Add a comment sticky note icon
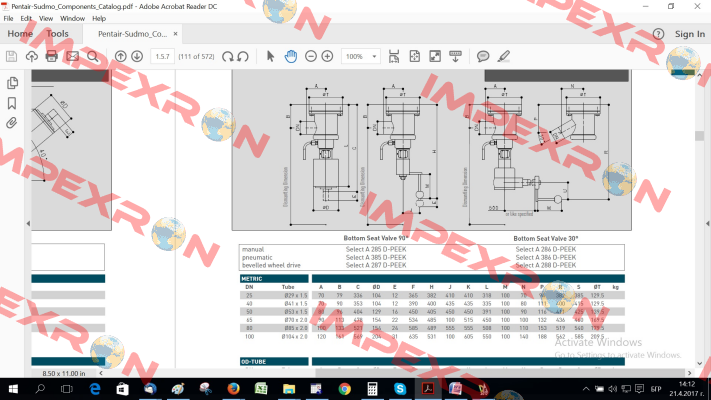Viewport: 711px width, 400px height. tap(483, 56)
